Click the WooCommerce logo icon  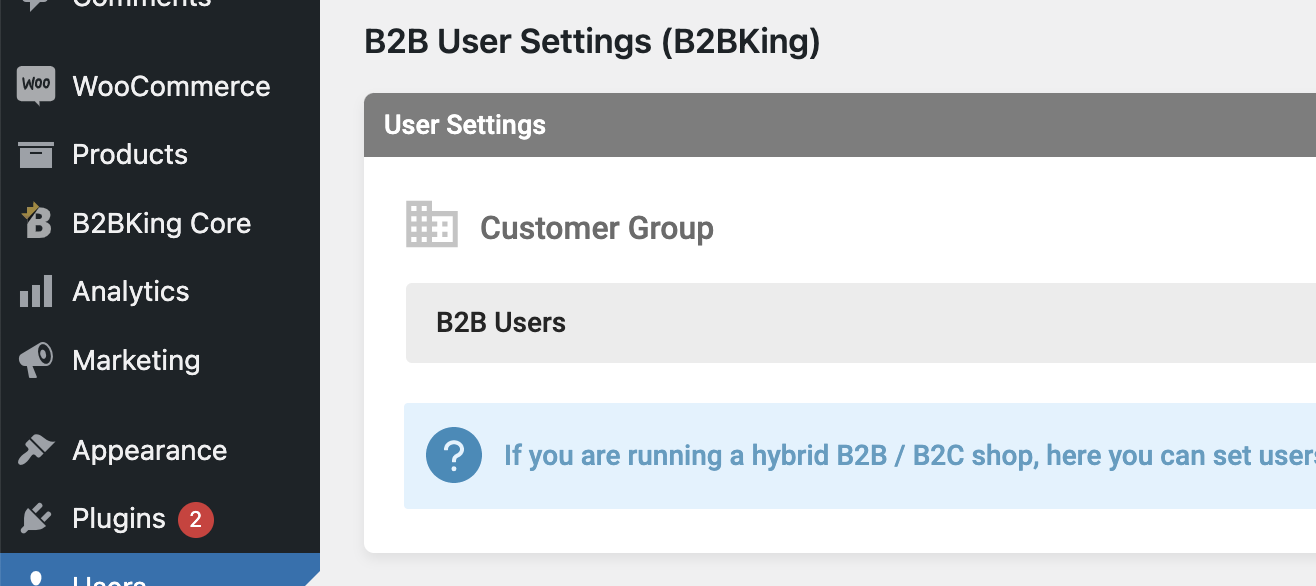click(36, 86)
